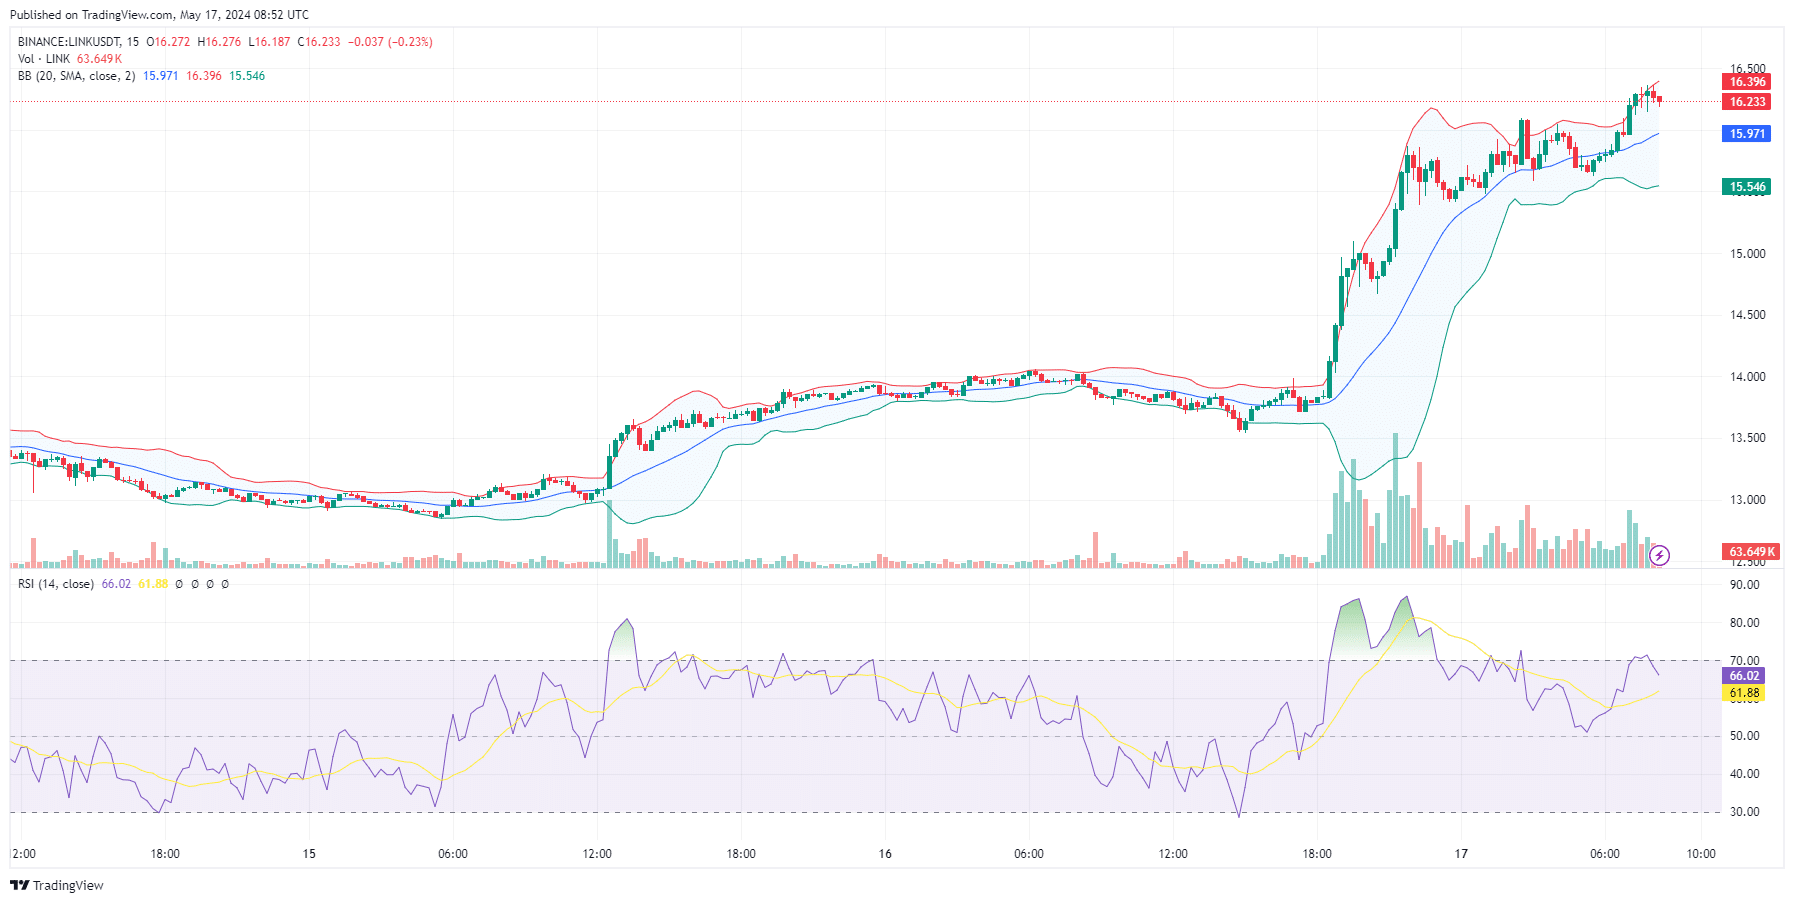Click the blue 15.971 value in the BB legend

click(x=160, y=76)
